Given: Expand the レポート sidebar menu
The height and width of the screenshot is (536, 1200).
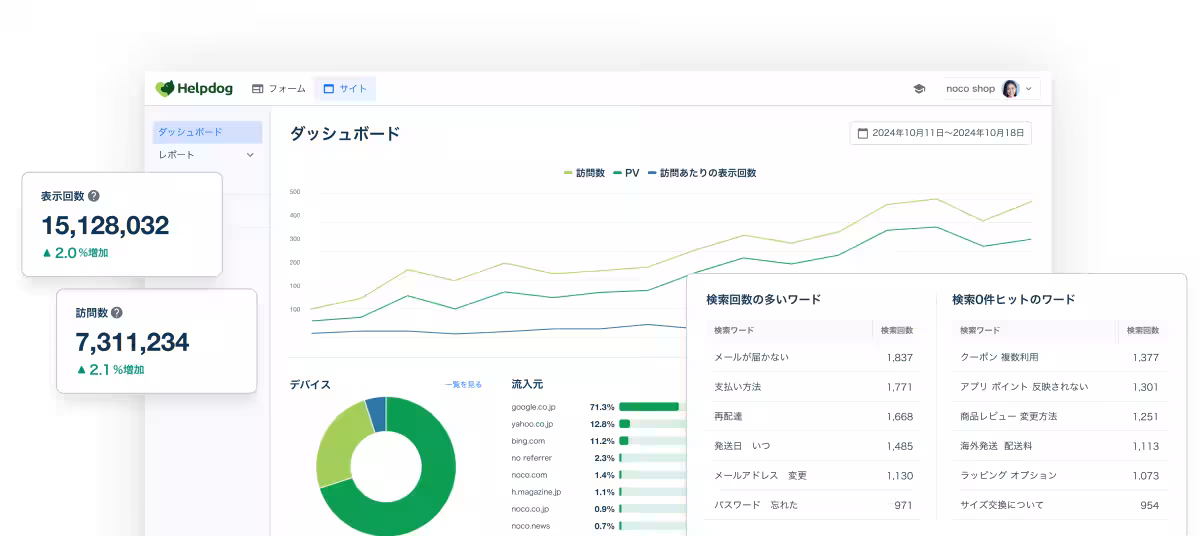Looking at the screenshot, I should coord(249,155).
